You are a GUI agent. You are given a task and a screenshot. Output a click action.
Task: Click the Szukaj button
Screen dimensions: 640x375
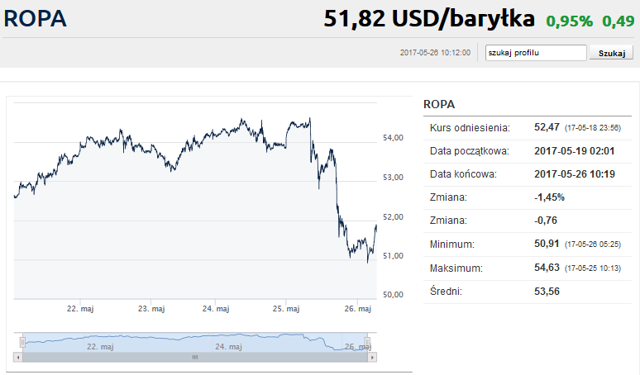[611, 53]
